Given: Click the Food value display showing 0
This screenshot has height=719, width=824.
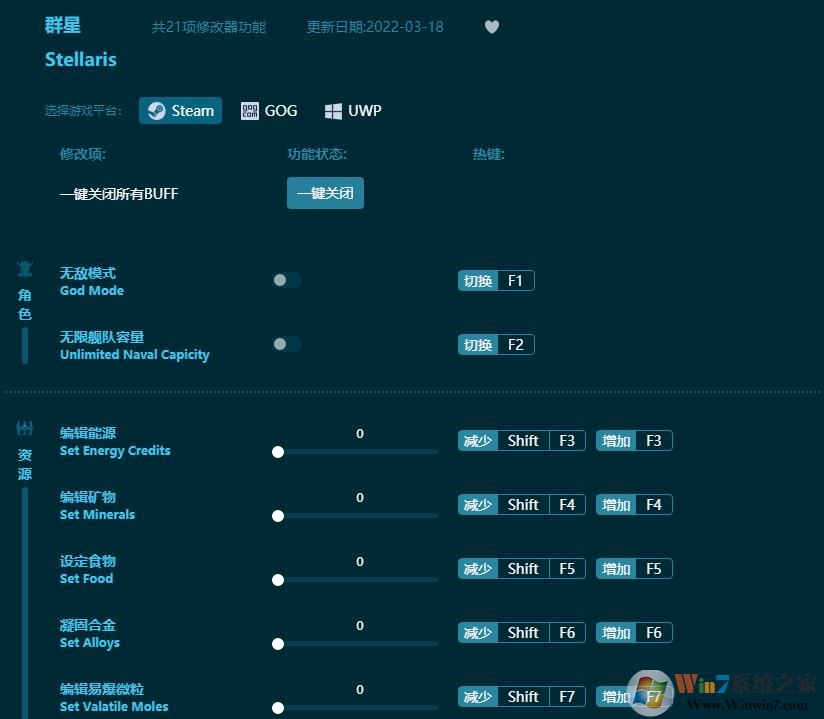Looking at the screenshot, I should point(359,561).
